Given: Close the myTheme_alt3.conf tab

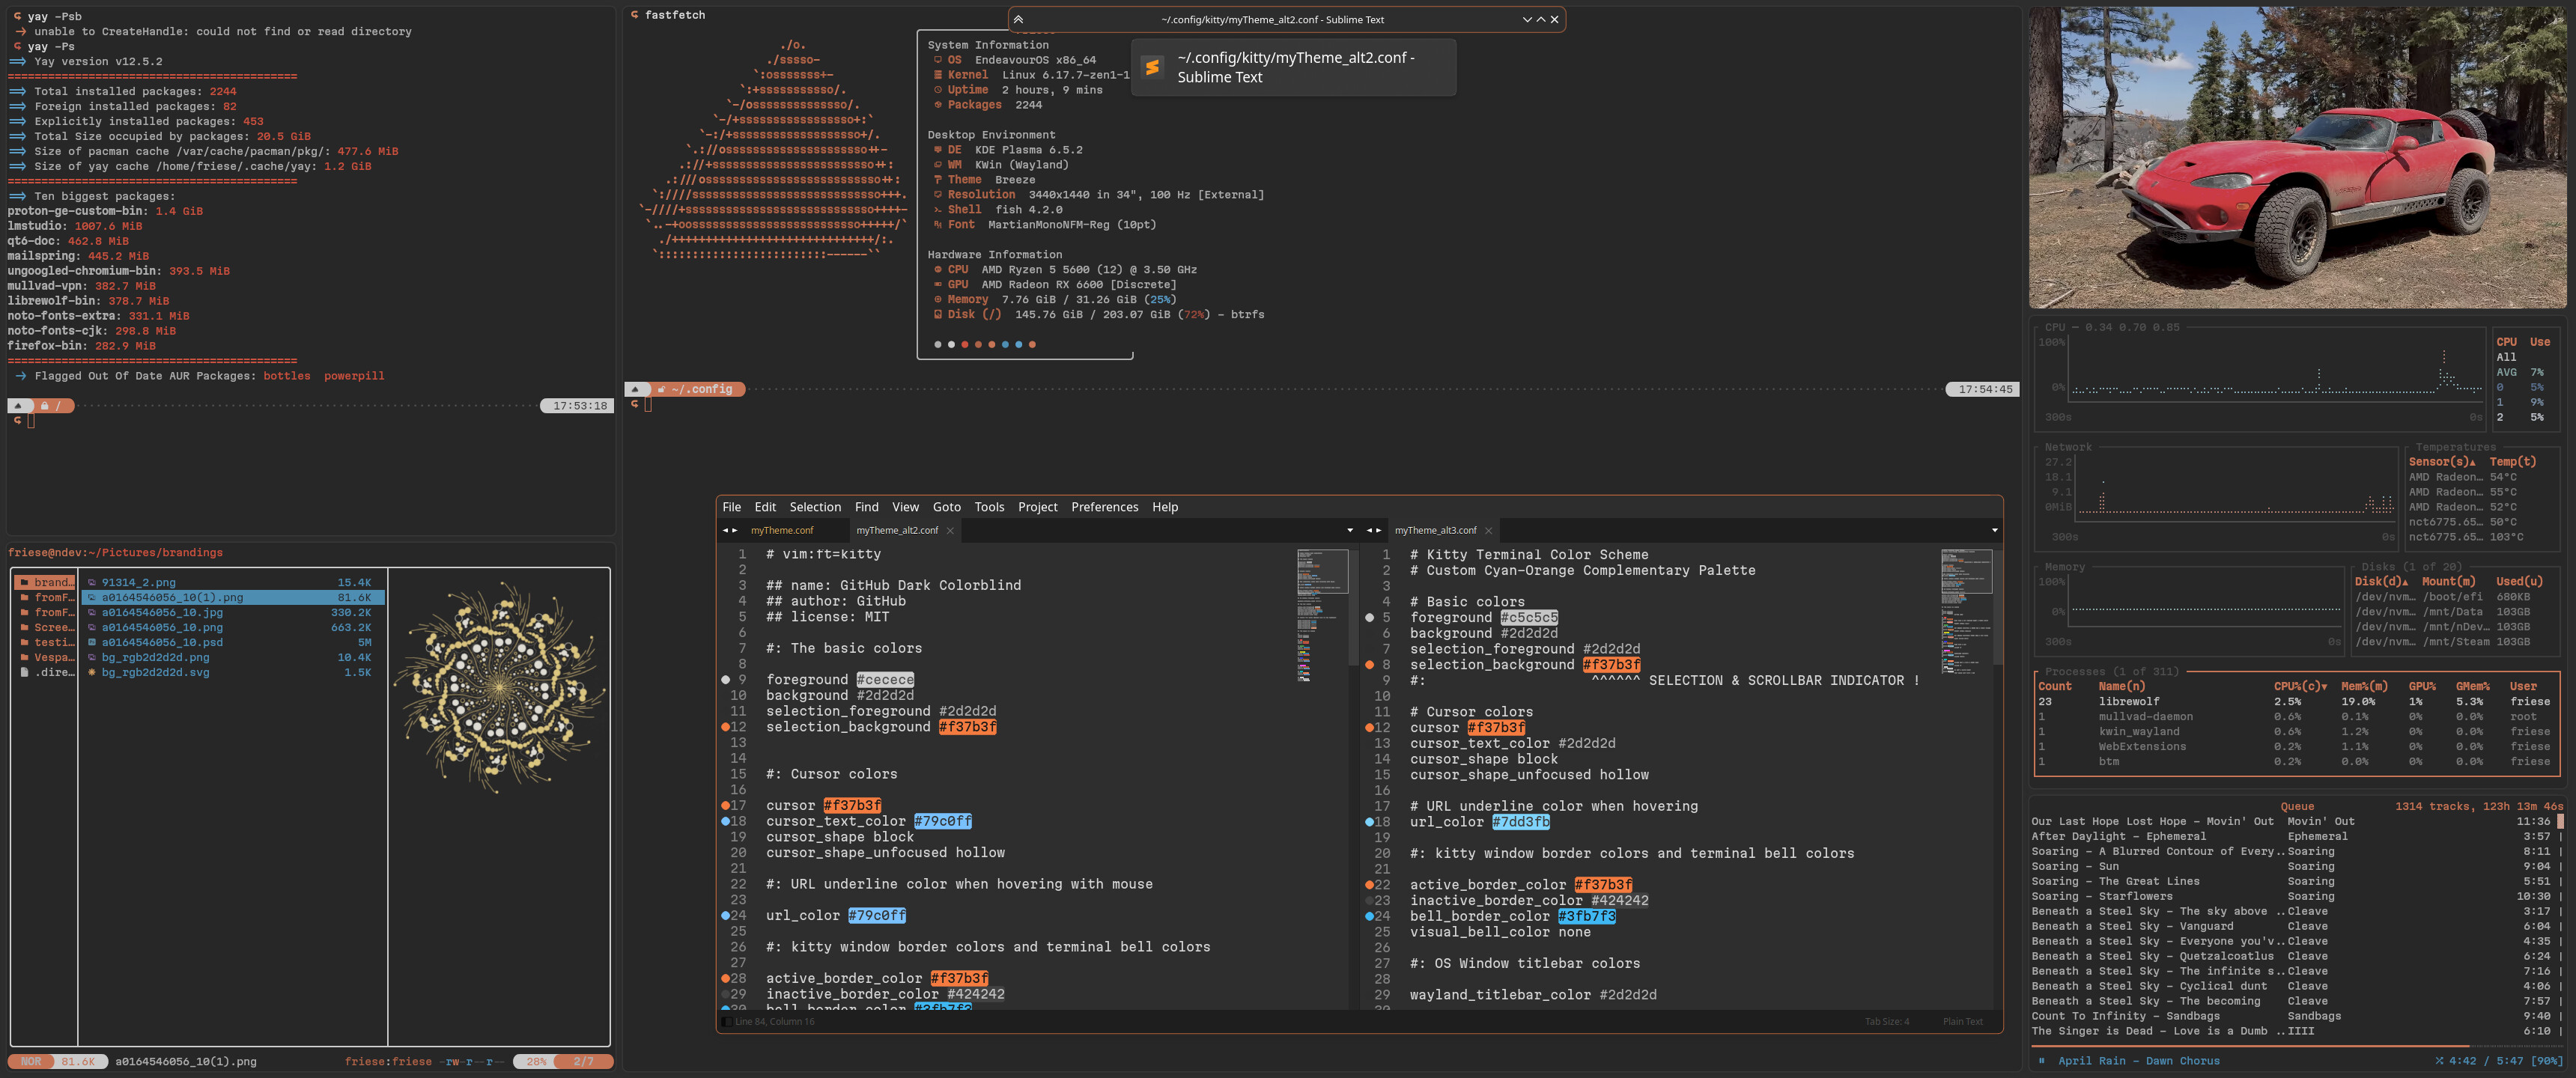Looking at the screenshot, I should [x=1488, y=530].
